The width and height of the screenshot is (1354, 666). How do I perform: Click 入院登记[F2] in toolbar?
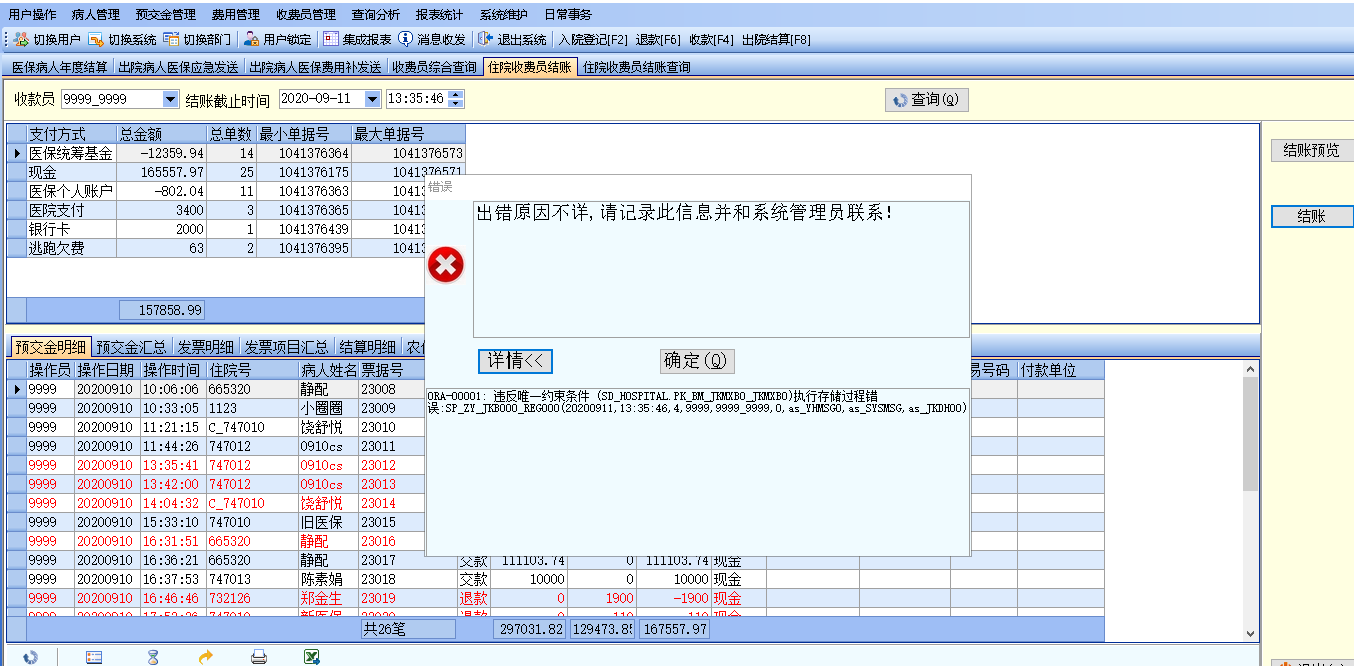tap(594, 40)
